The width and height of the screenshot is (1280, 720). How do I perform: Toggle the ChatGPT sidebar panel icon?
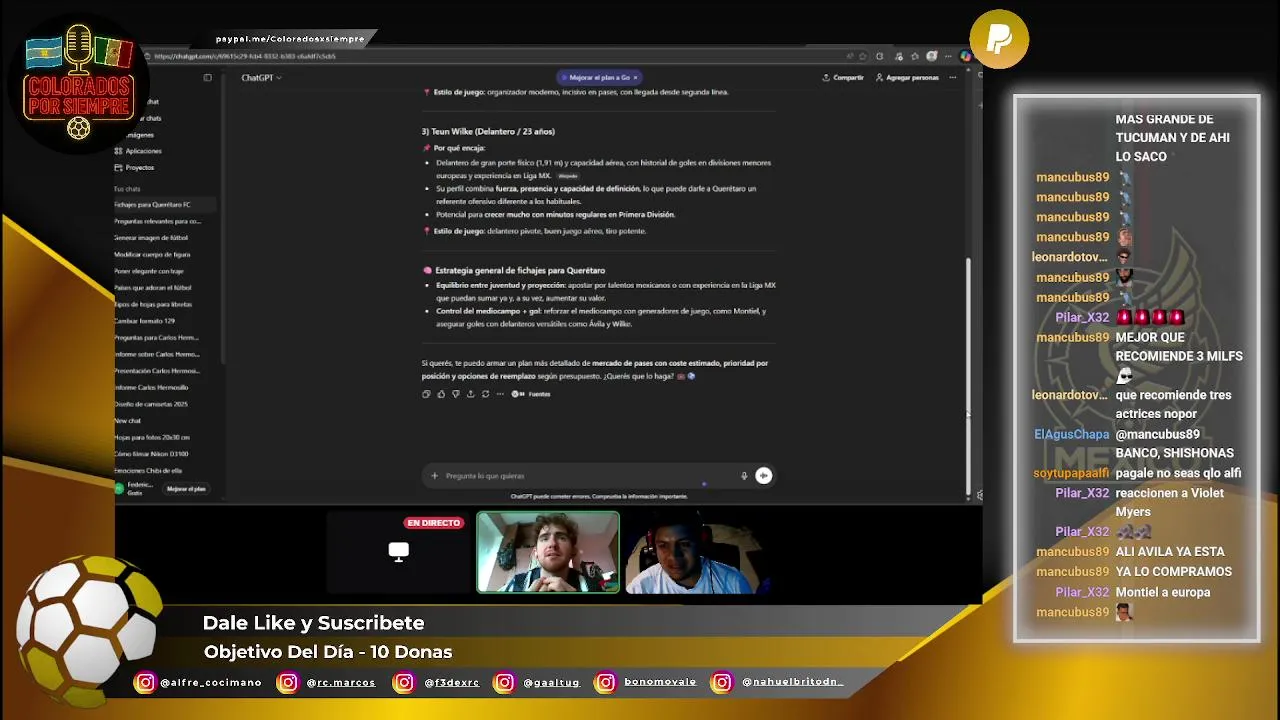207,77
